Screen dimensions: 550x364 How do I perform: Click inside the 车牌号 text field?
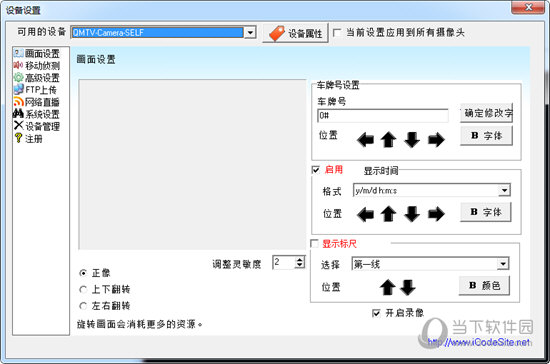tap(383, 115)
